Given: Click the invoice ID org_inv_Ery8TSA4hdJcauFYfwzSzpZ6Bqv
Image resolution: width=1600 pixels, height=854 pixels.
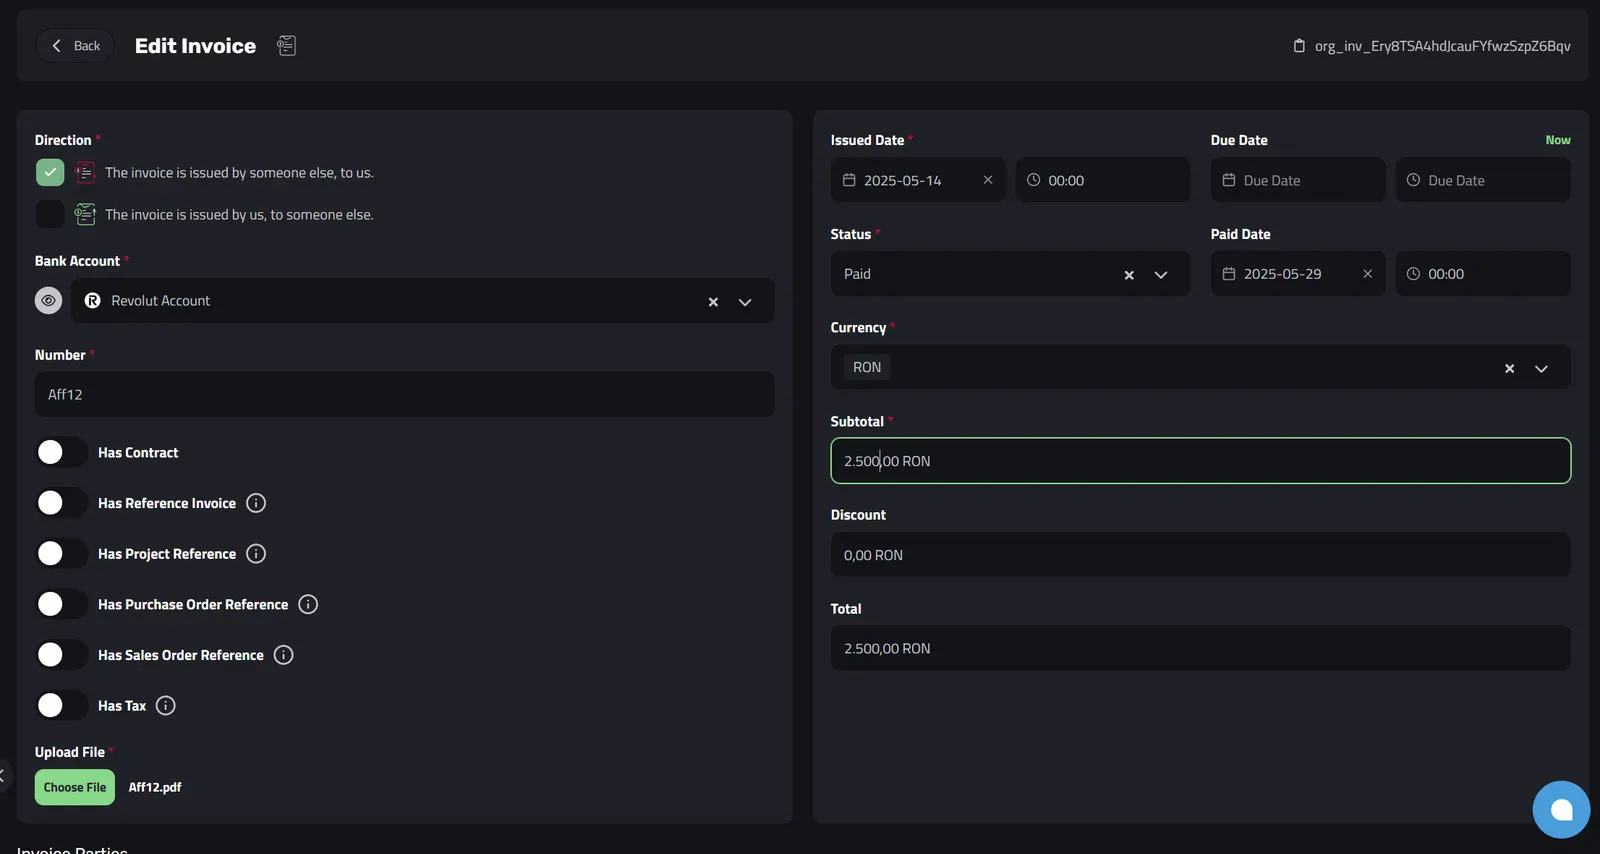Looking at the screenshot, I should point(1442,46).
